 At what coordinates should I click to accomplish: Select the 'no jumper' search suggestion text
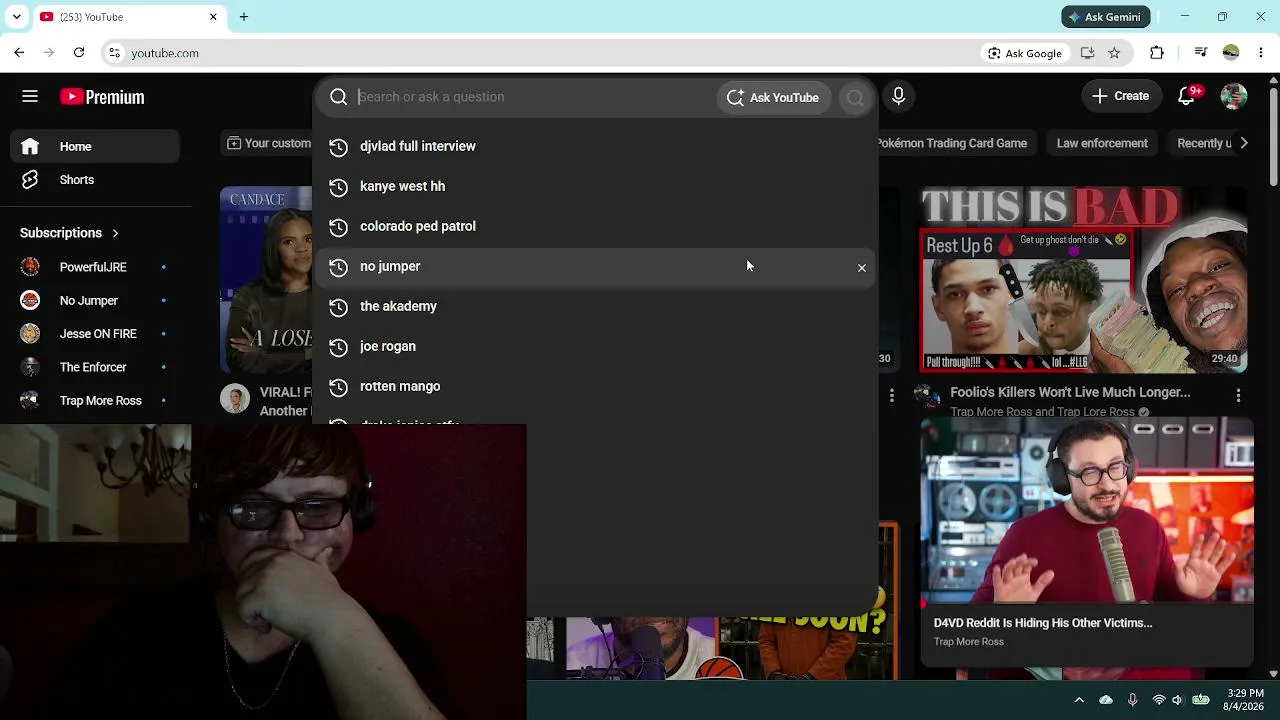390,266
